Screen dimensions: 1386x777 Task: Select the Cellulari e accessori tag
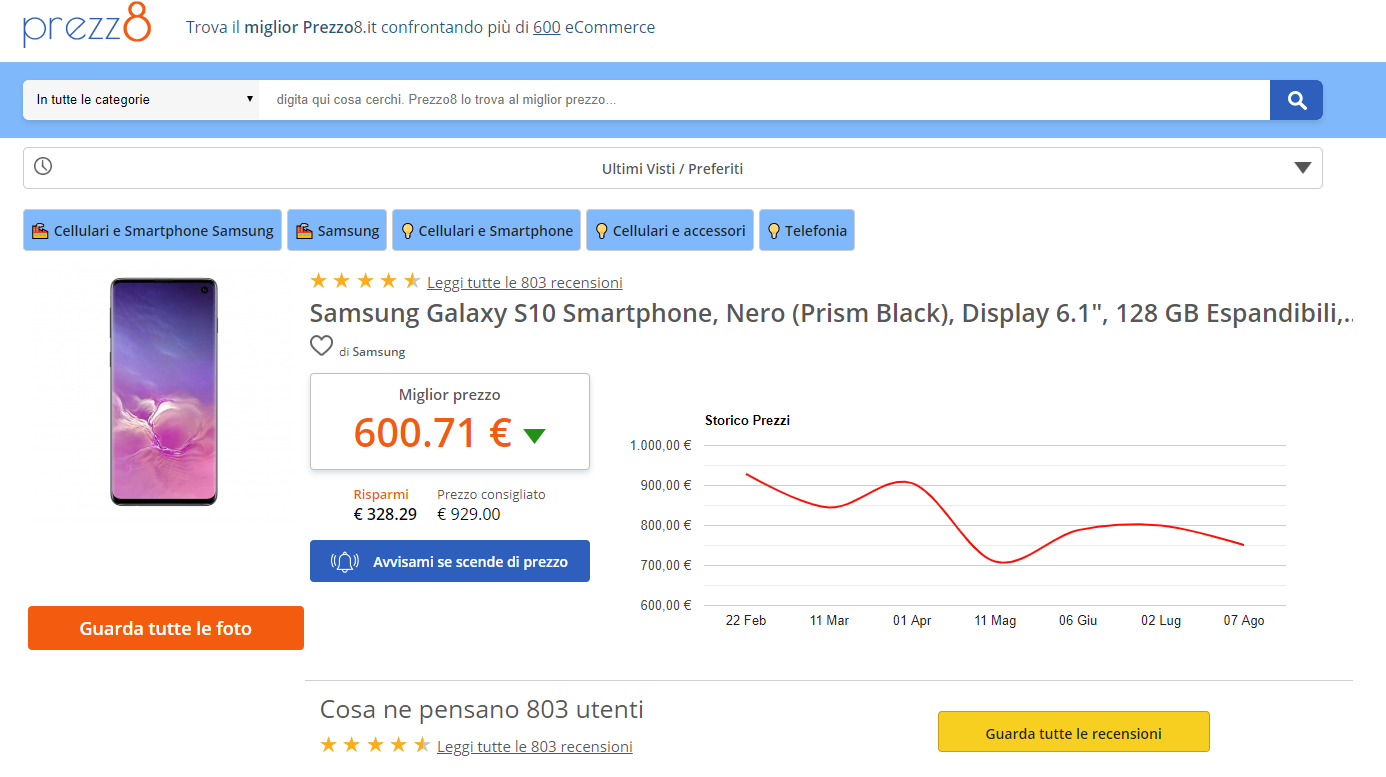point(670,231)
